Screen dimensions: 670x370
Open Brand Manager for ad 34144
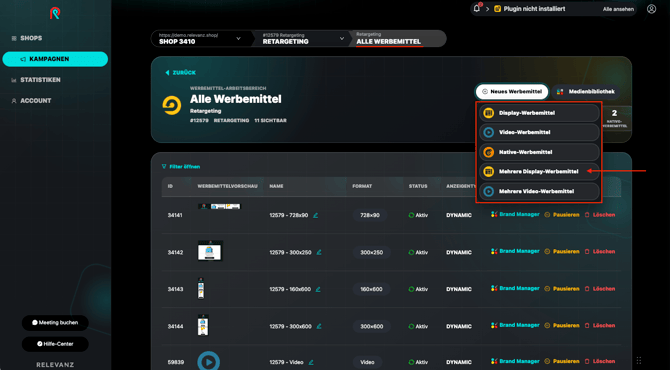pos(515,325)
